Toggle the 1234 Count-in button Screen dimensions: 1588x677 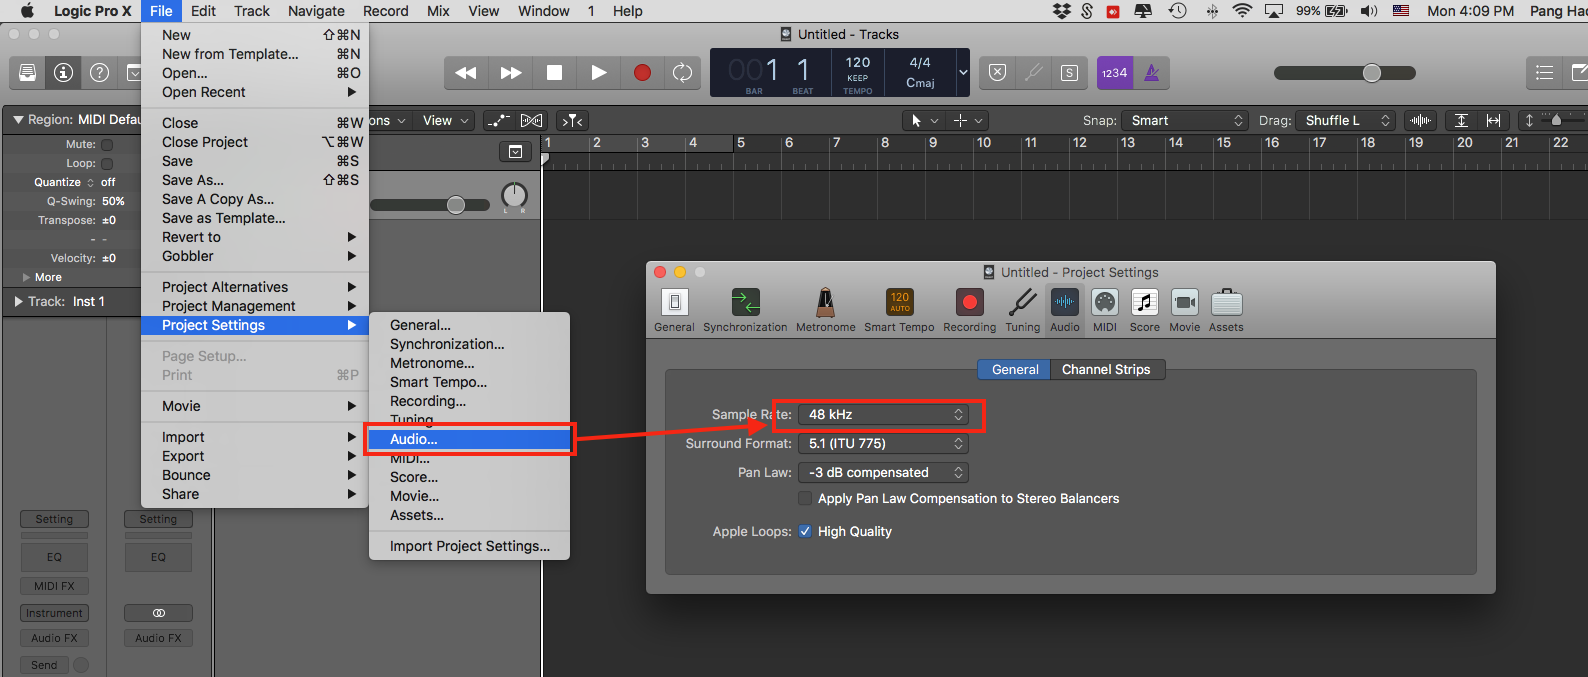tap(1114, 72)
